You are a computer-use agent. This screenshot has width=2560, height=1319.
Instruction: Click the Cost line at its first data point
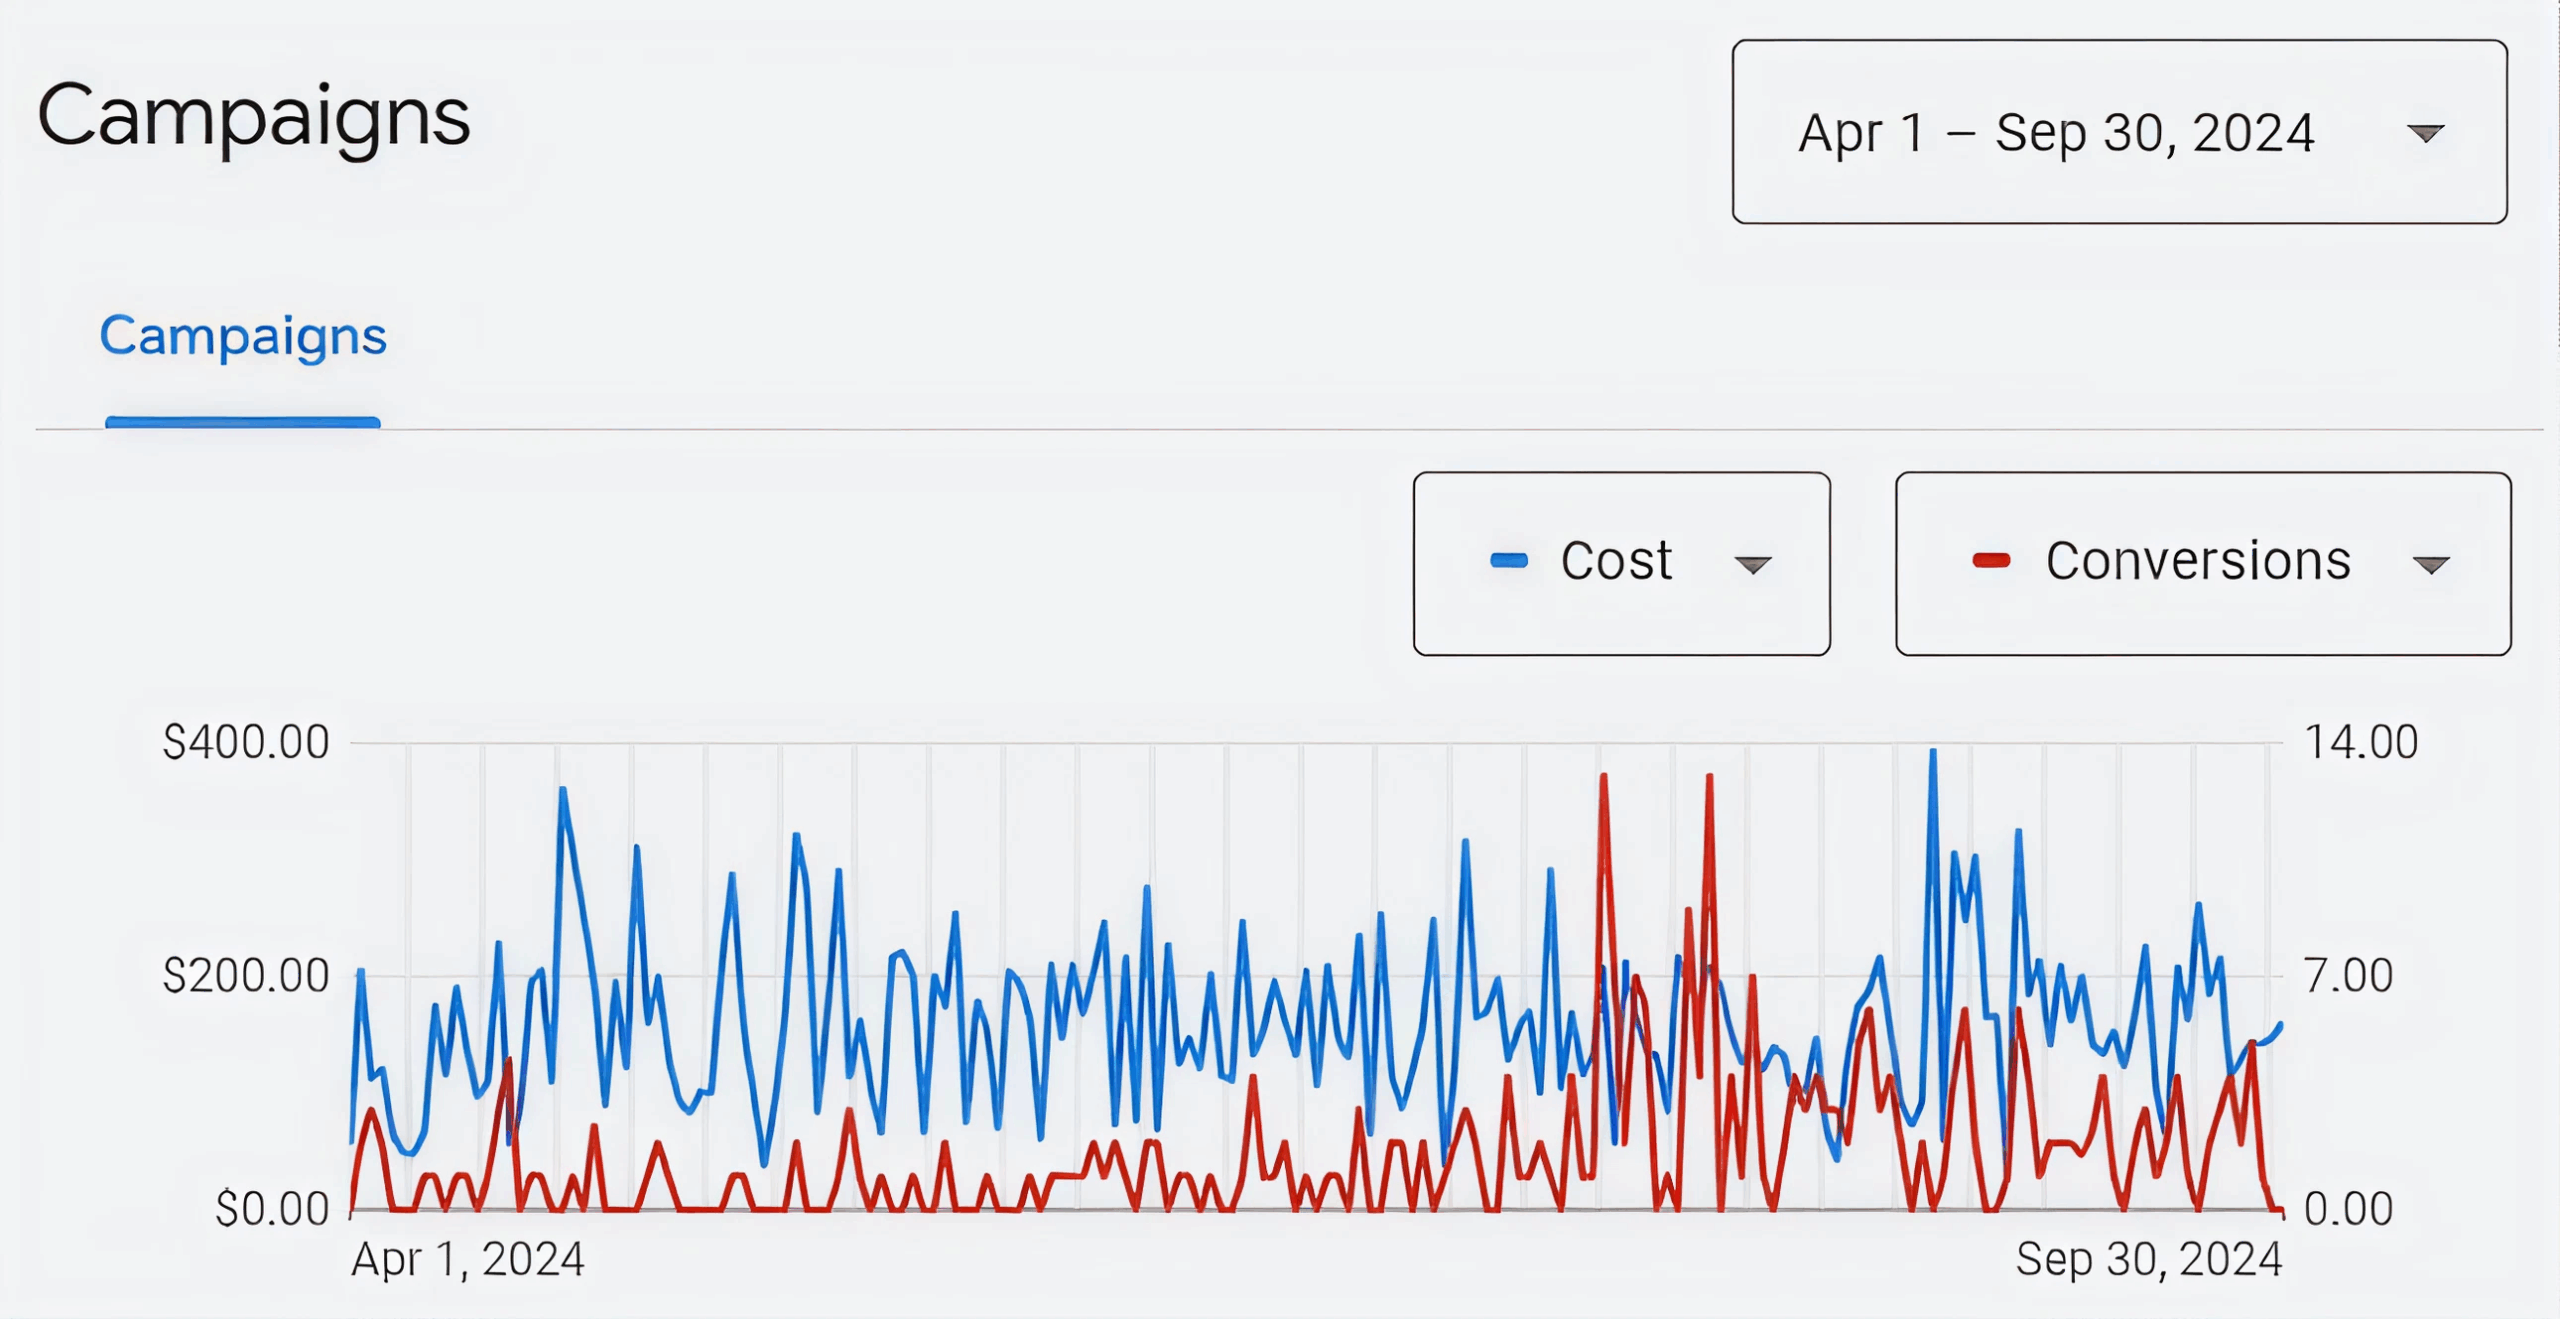350,1140
